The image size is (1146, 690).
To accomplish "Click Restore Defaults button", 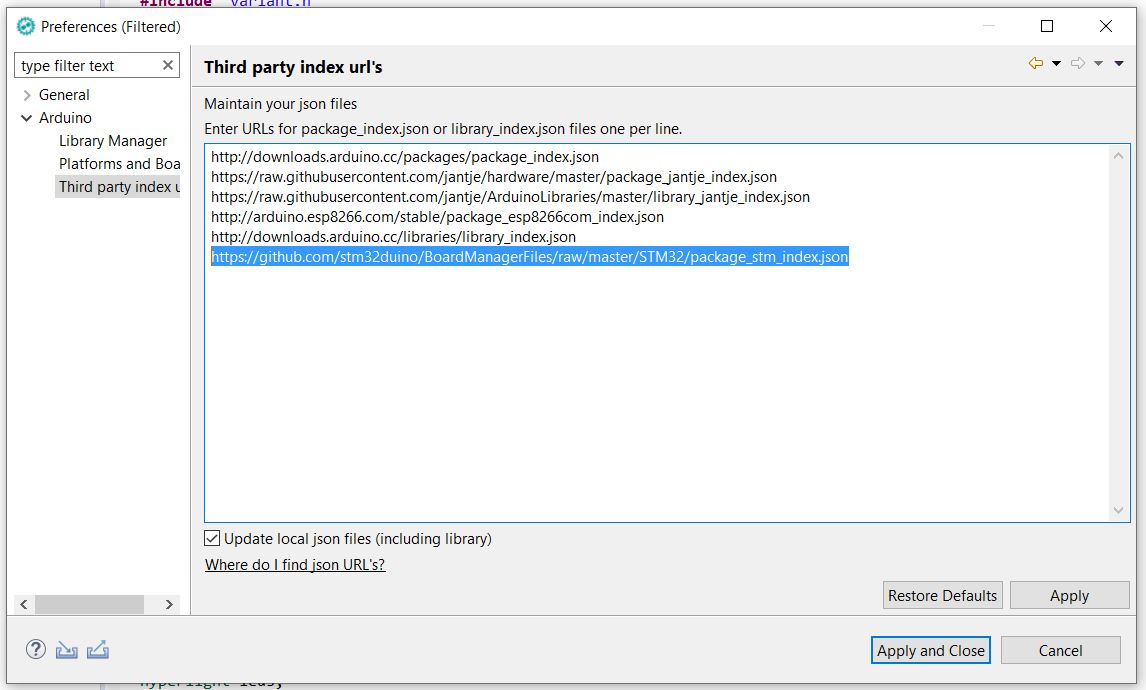I will point(943,595).
